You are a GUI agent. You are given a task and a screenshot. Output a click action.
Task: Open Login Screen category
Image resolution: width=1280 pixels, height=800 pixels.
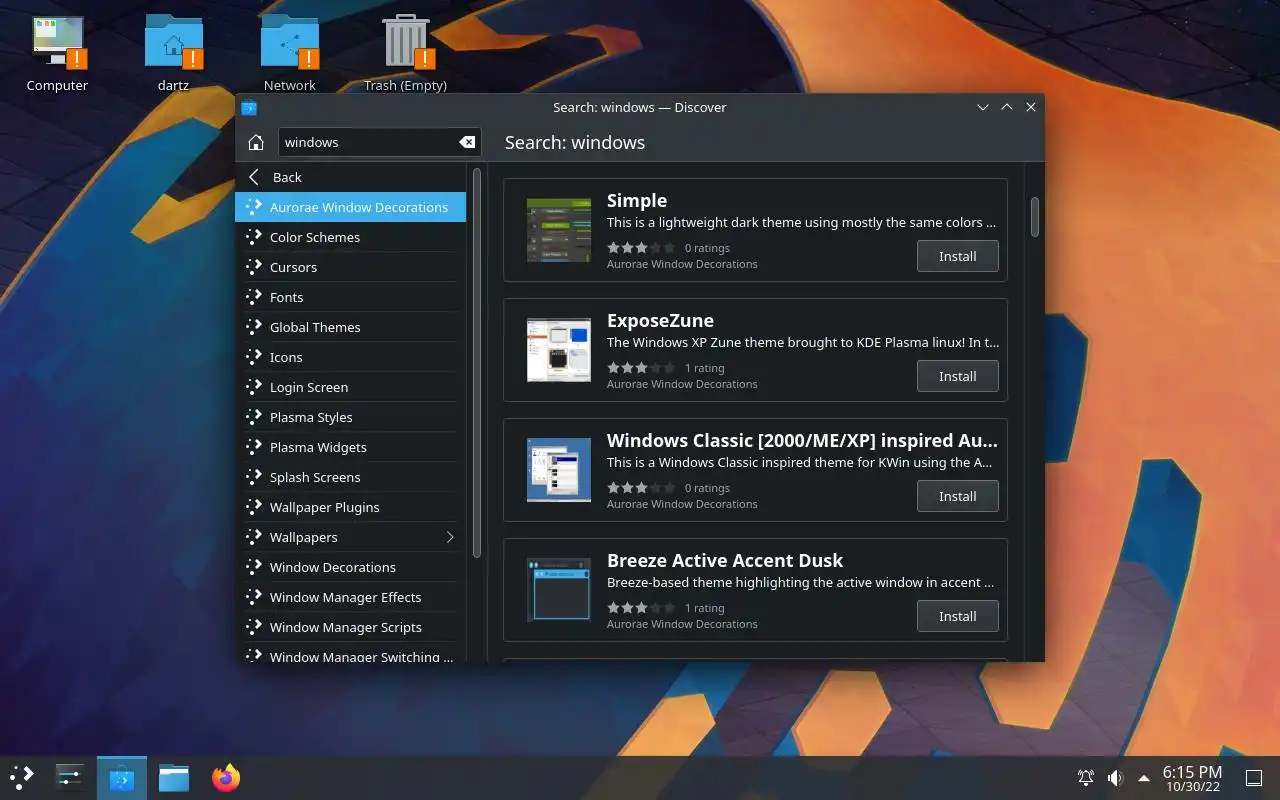tap(351, 387)
